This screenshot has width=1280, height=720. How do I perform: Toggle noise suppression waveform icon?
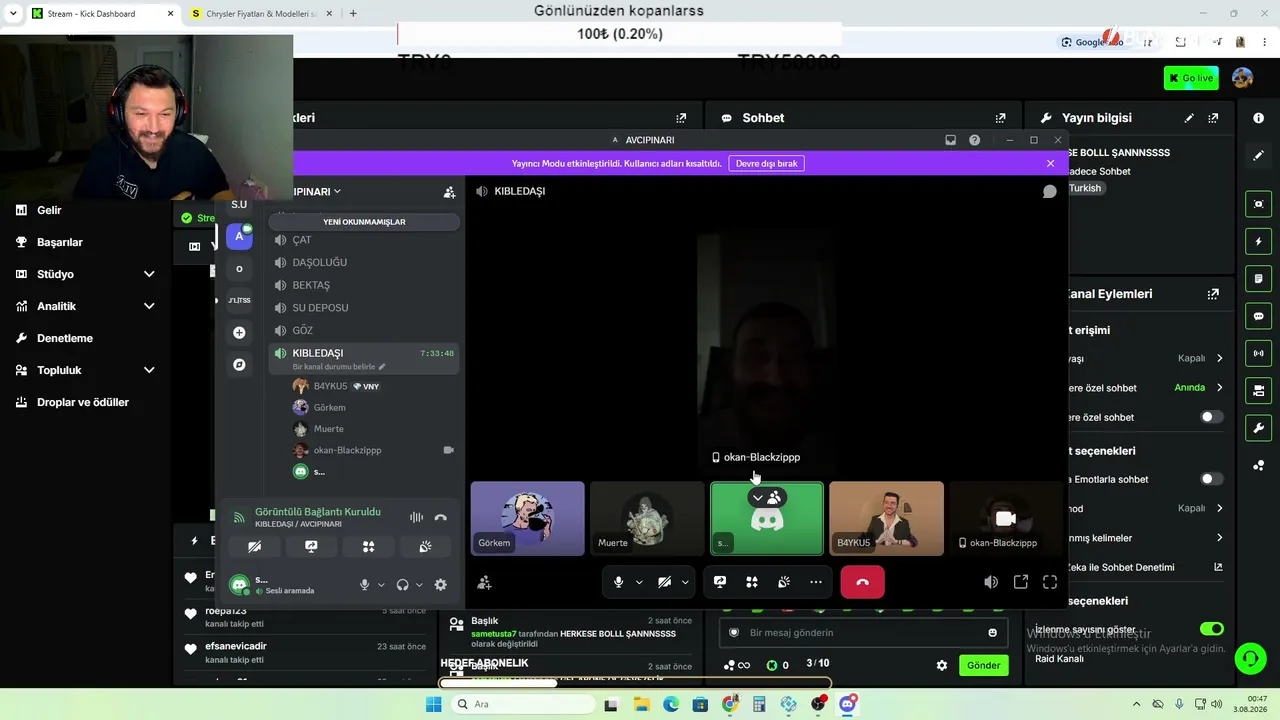click(416, 517)
